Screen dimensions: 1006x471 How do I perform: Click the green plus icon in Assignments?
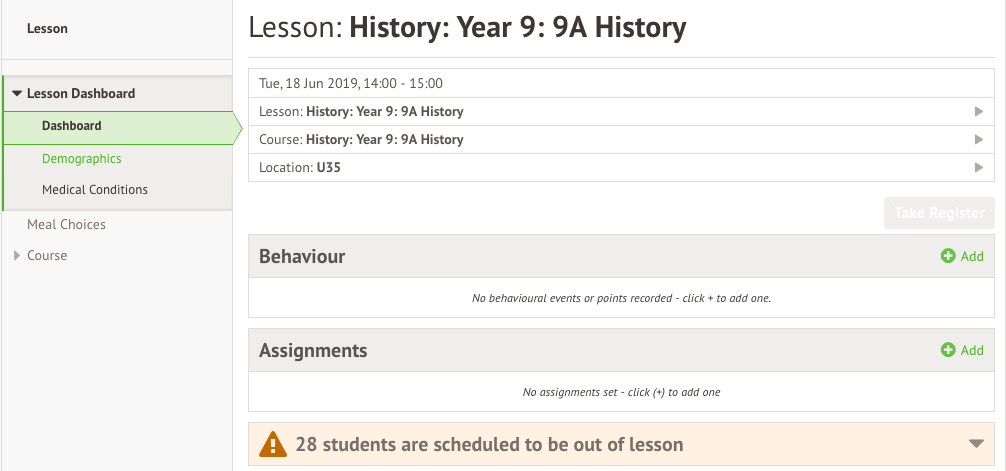pos(948,350)
